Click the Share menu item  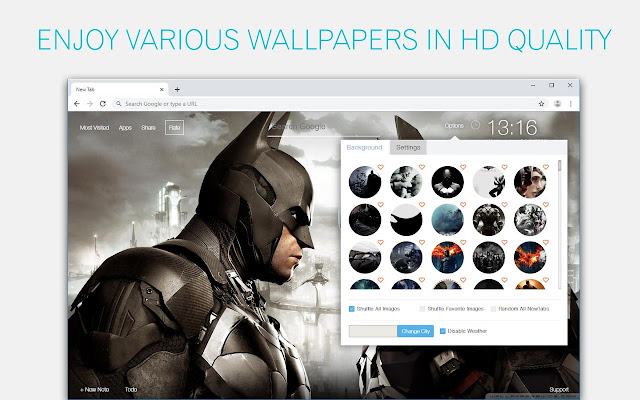(148, 128)
